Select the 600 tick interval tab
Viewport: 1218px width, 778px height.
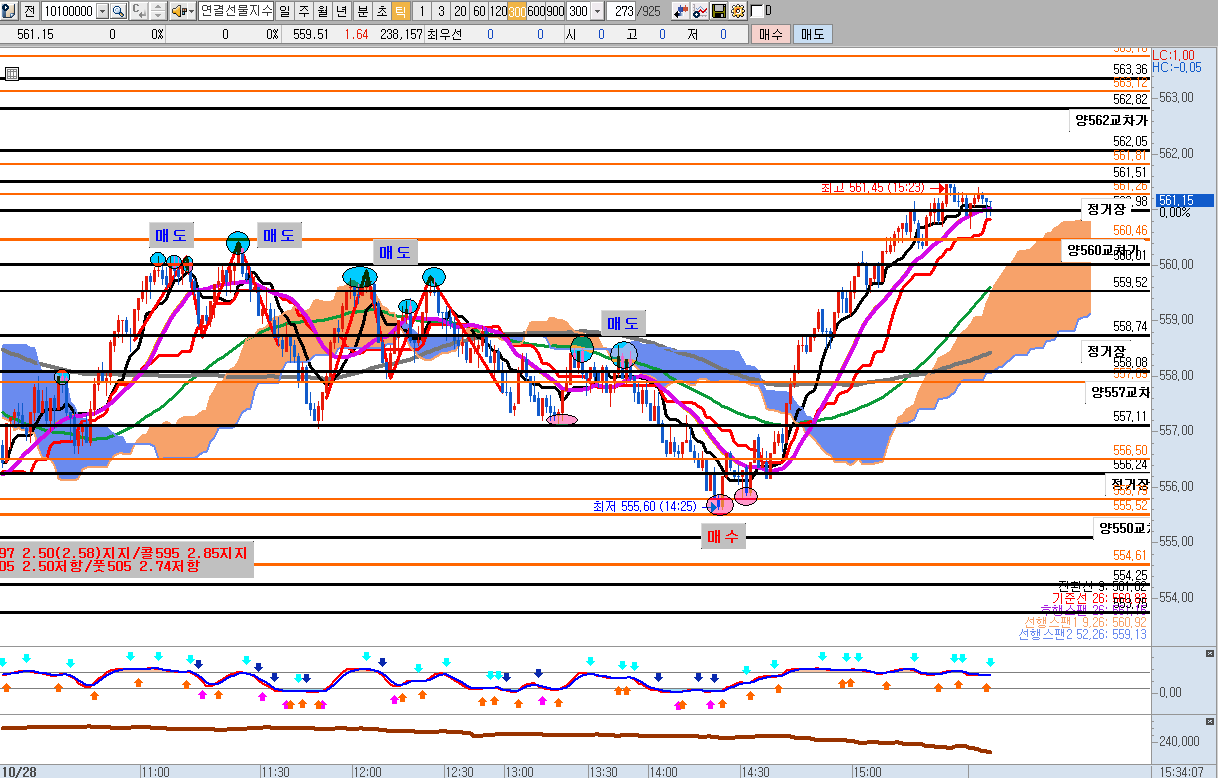coord(536,11)
